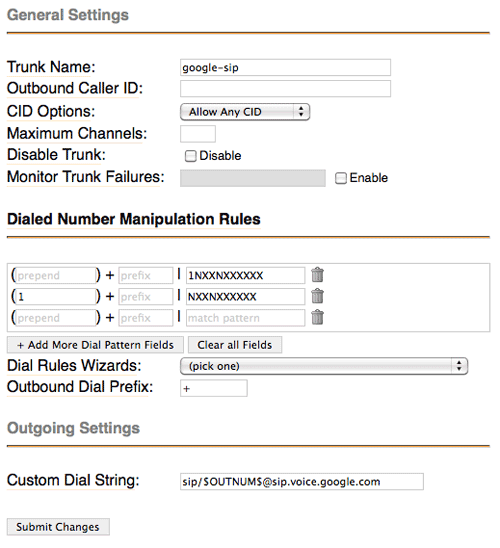Screen dimensions: 500x548
Task: Check the Disable Trunk checkbox
Action: tap(190, 156)
